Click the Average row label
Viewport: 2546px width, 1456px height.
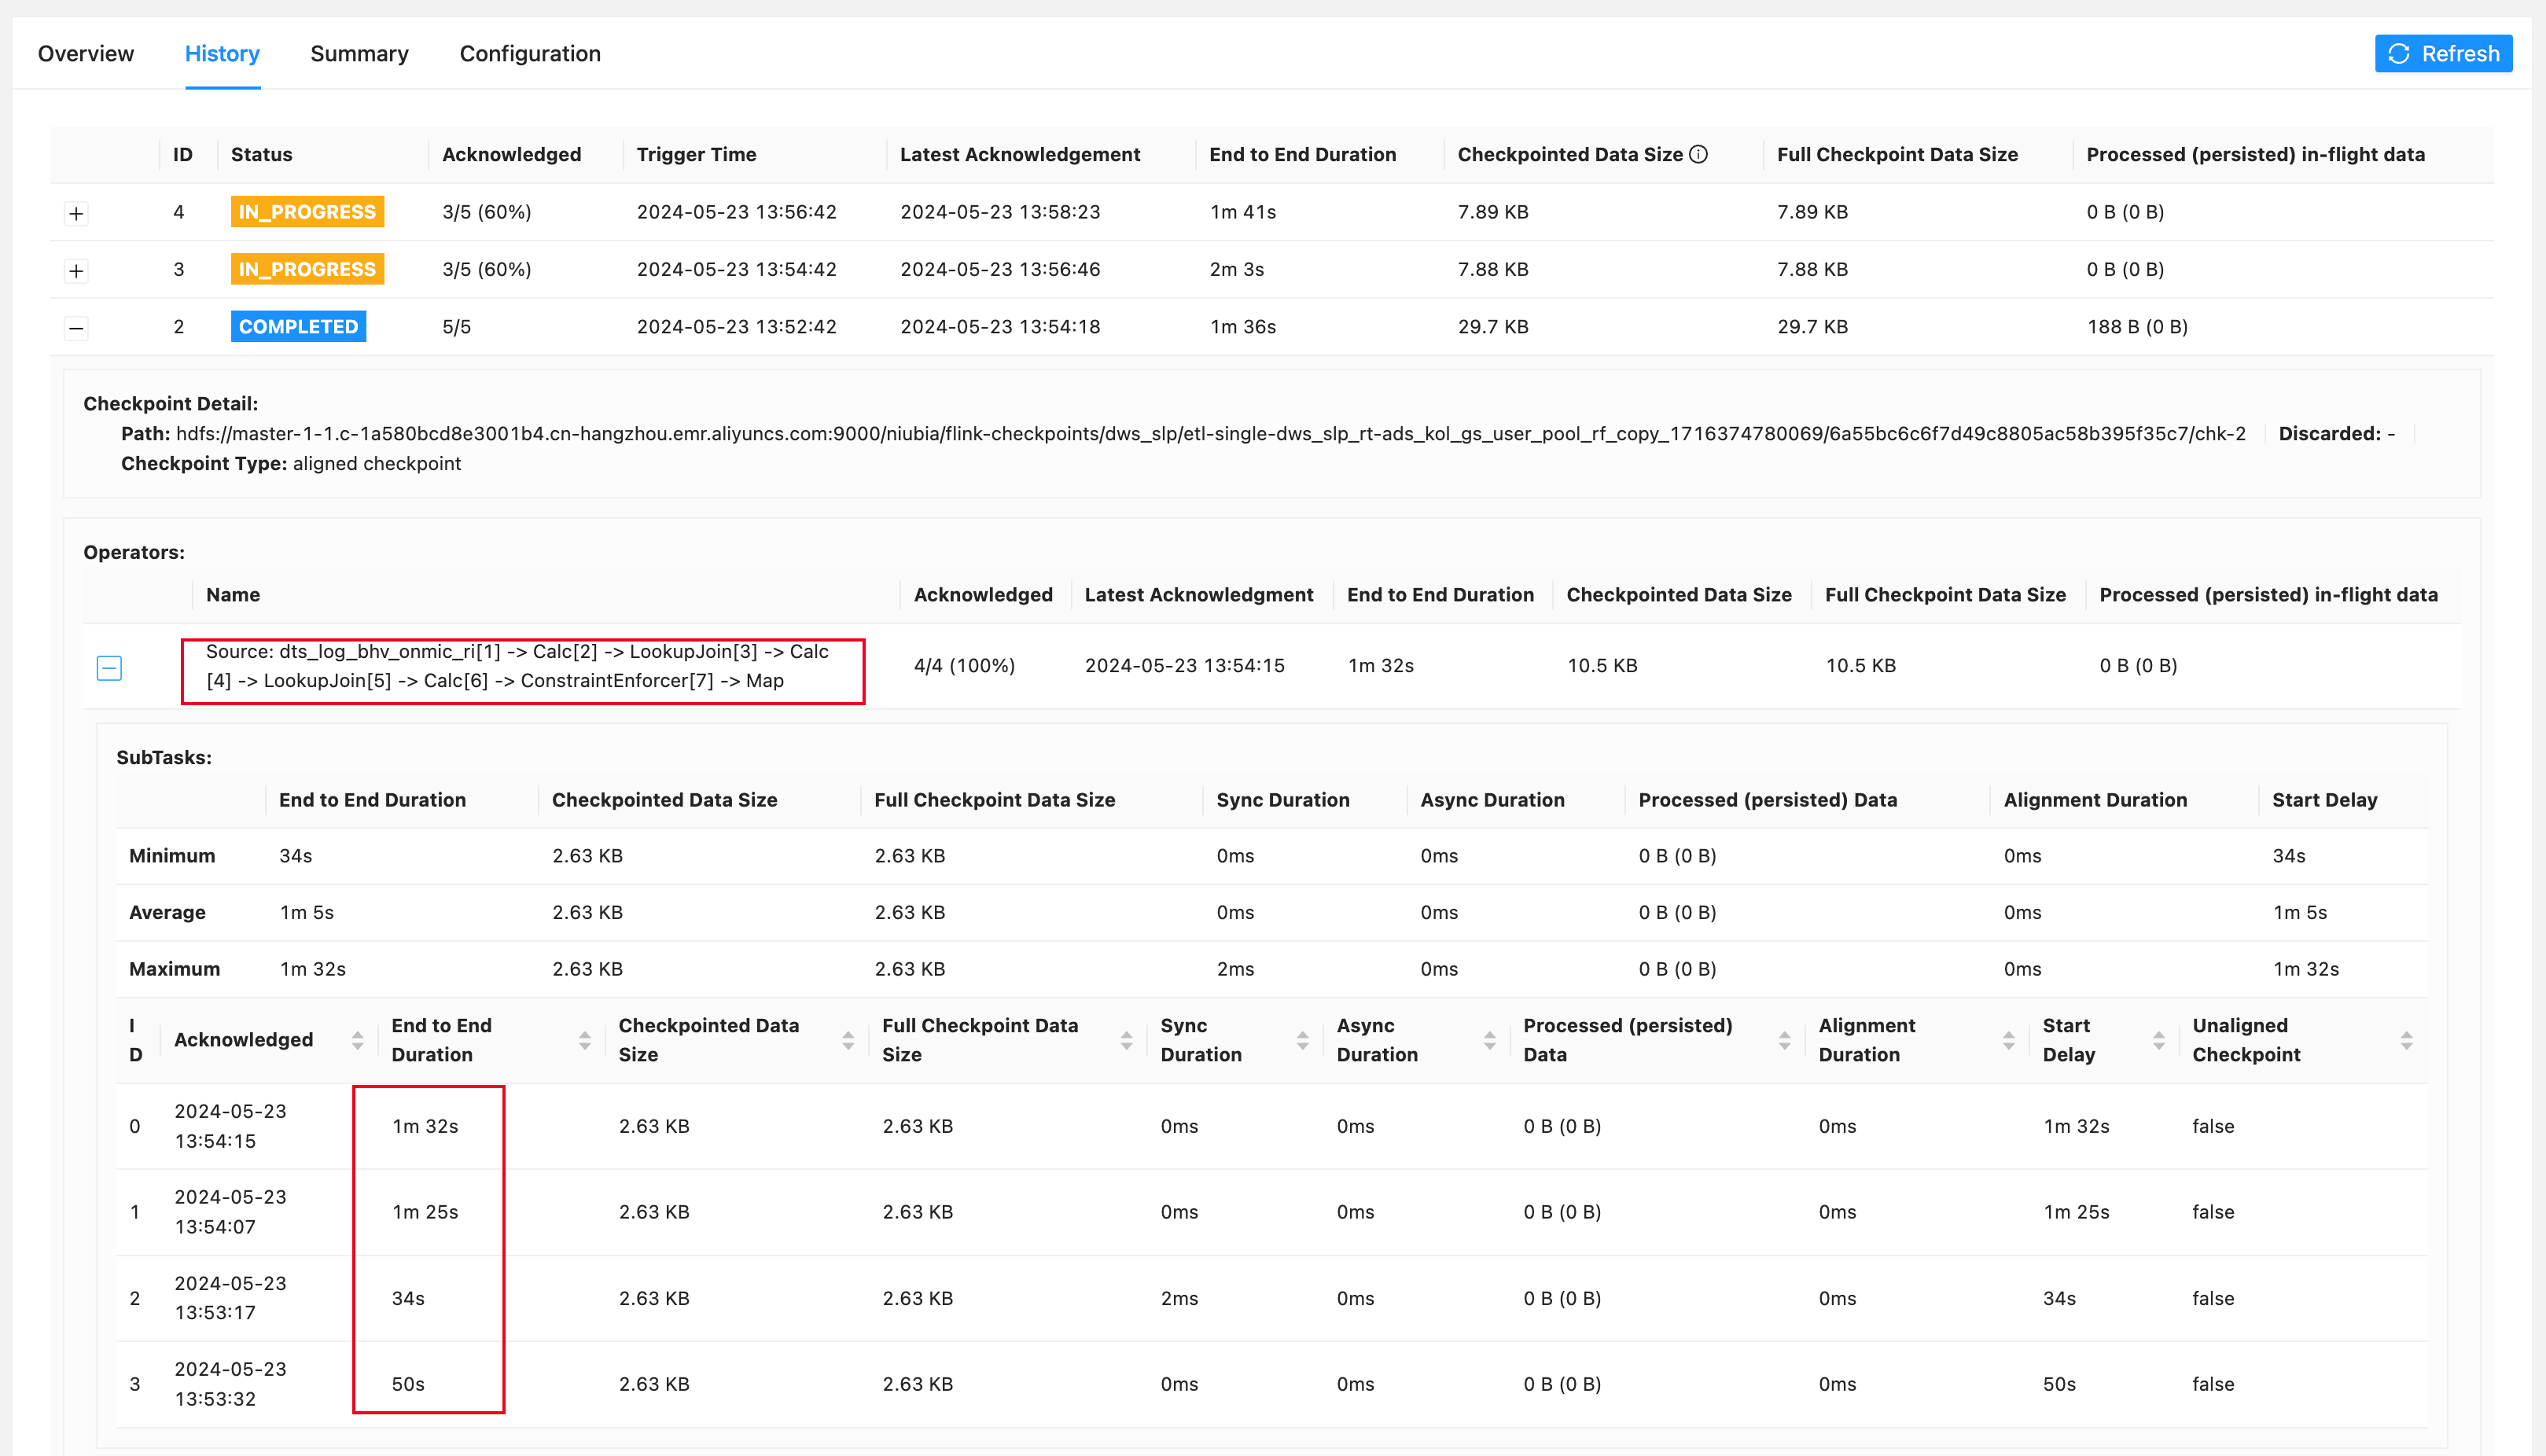pyautogui.click(x=167, y=913)
